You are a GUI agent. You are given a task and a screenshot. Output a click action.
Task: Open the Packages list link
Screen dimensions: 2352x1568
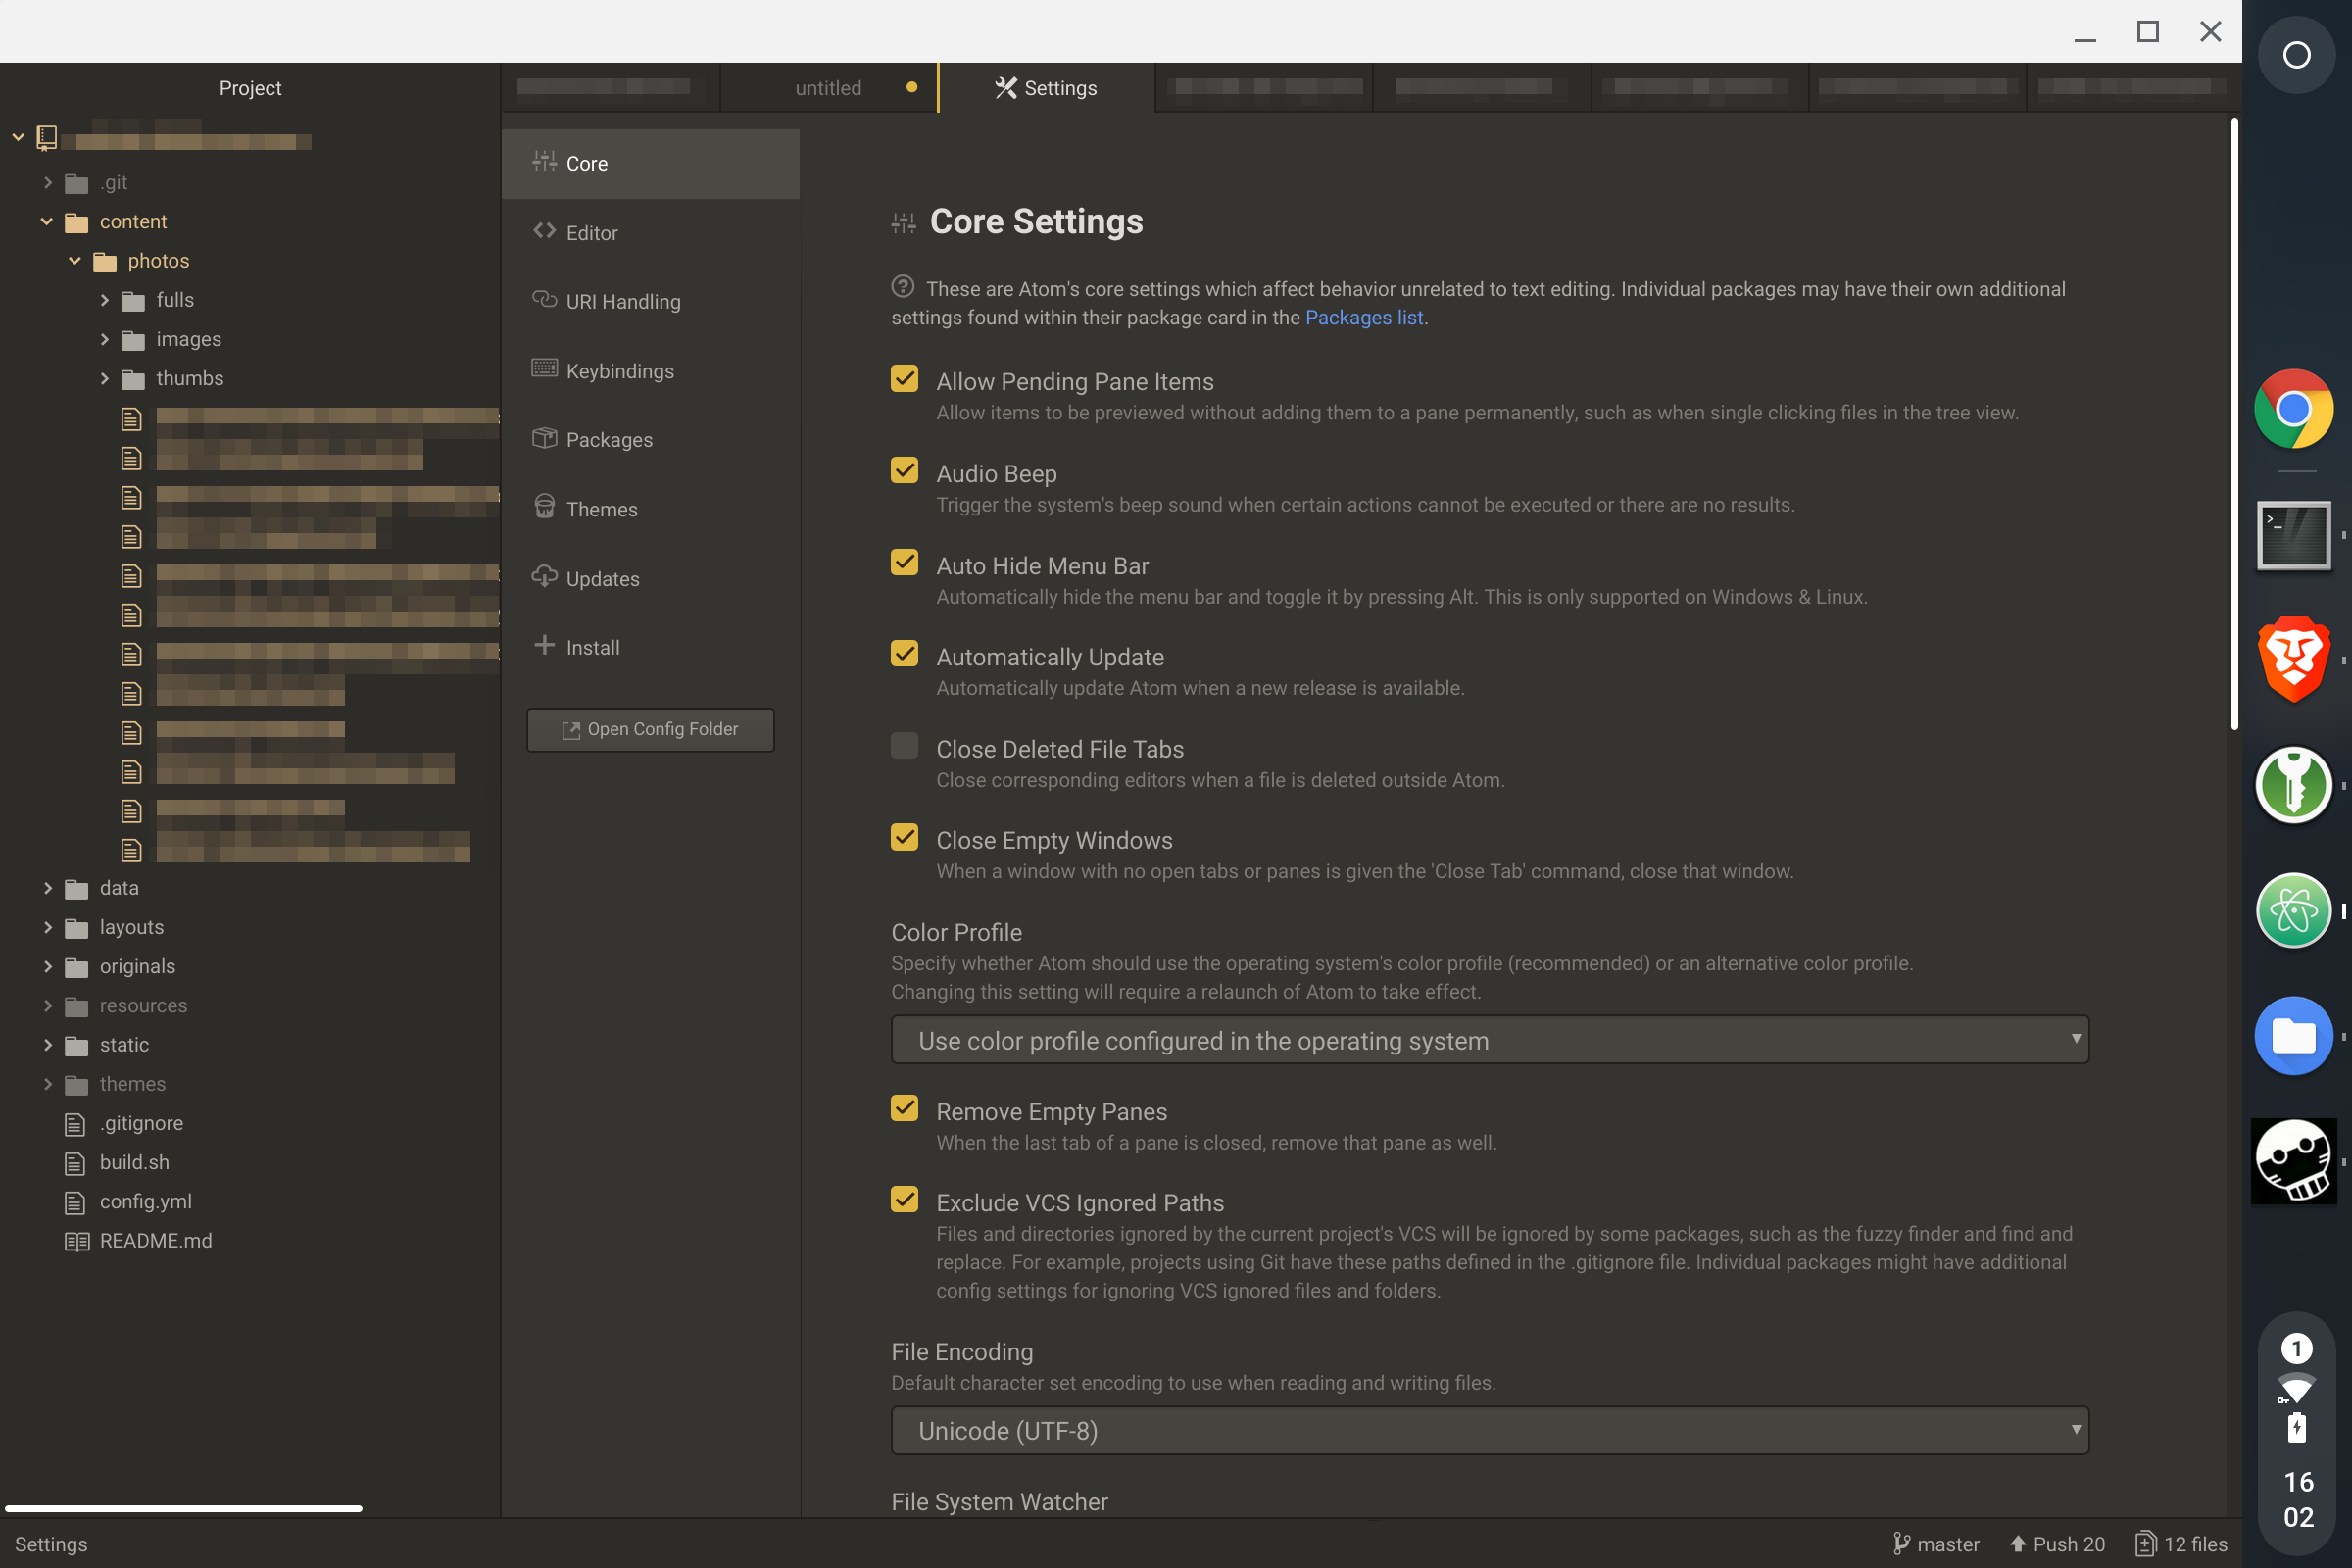coord(1364,317)
